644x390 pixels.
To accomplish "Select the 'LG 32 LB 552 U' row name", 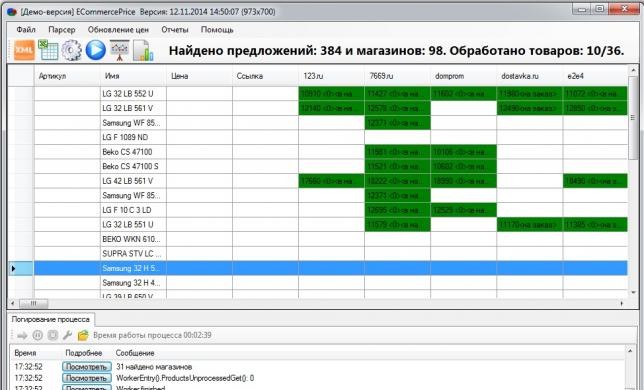I will coord(133,94).
